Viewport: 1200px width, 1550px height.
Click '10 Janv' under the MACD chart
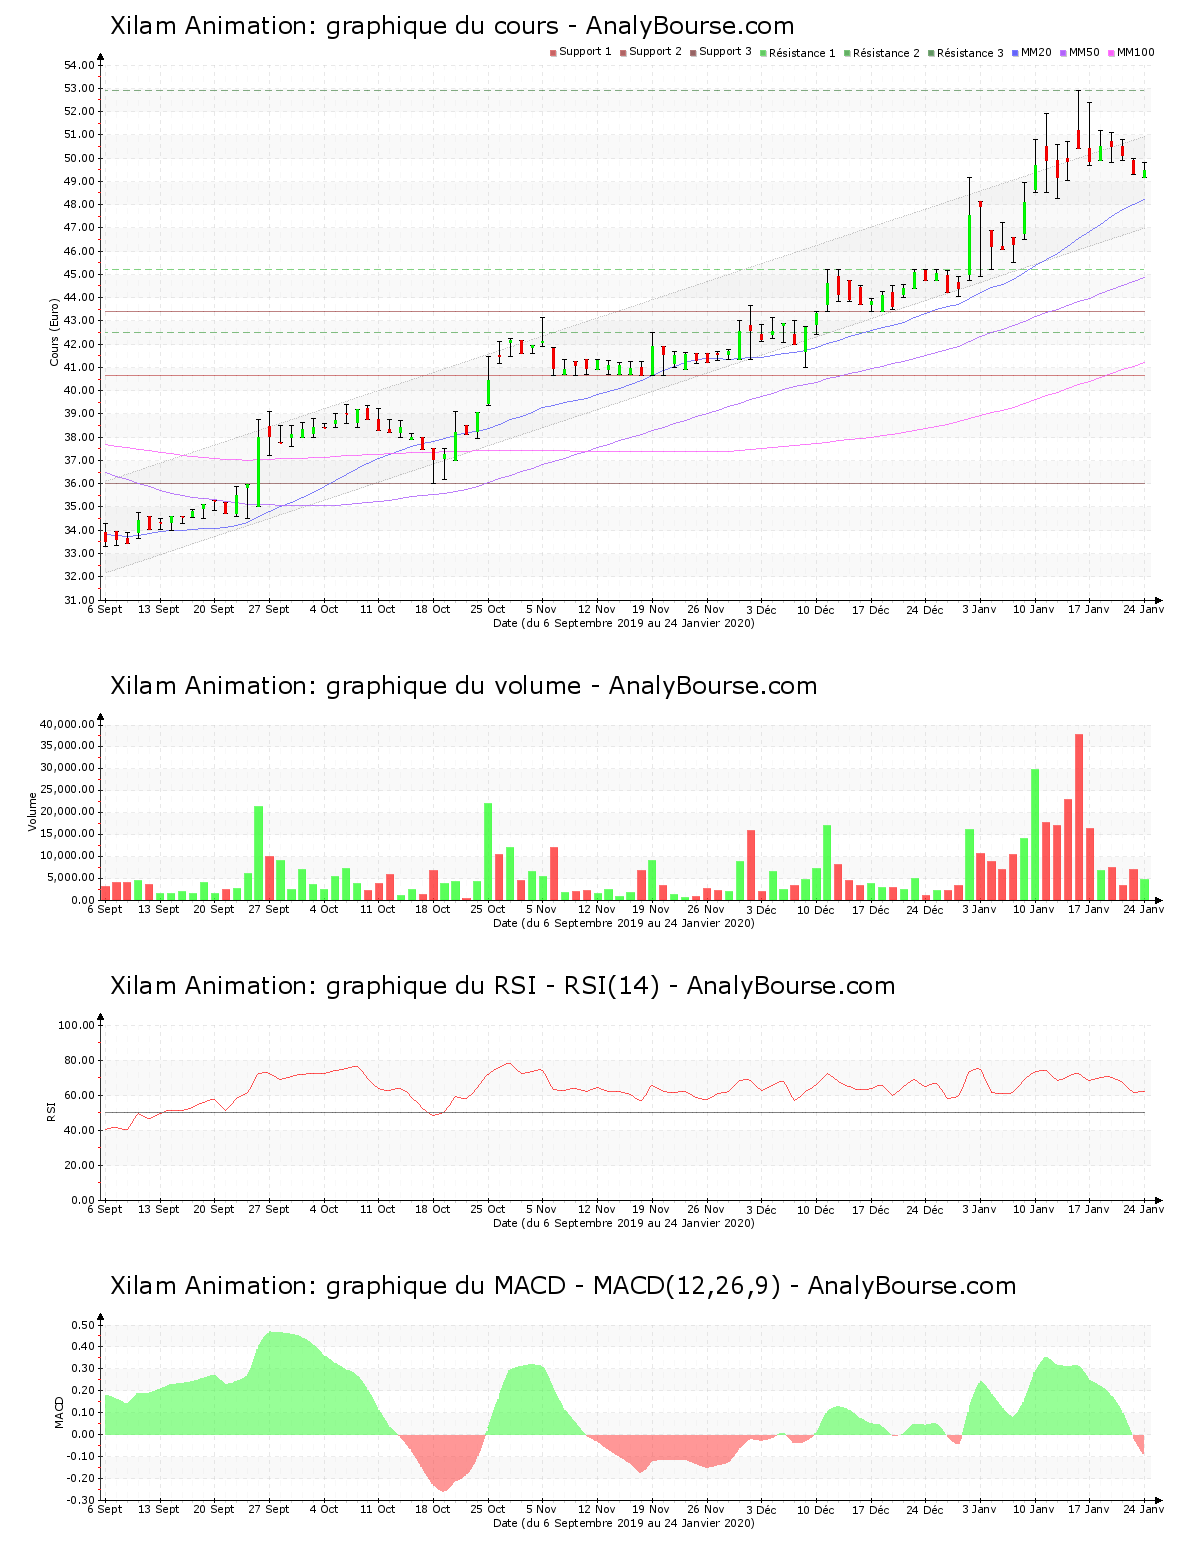coord(1034,1509)
